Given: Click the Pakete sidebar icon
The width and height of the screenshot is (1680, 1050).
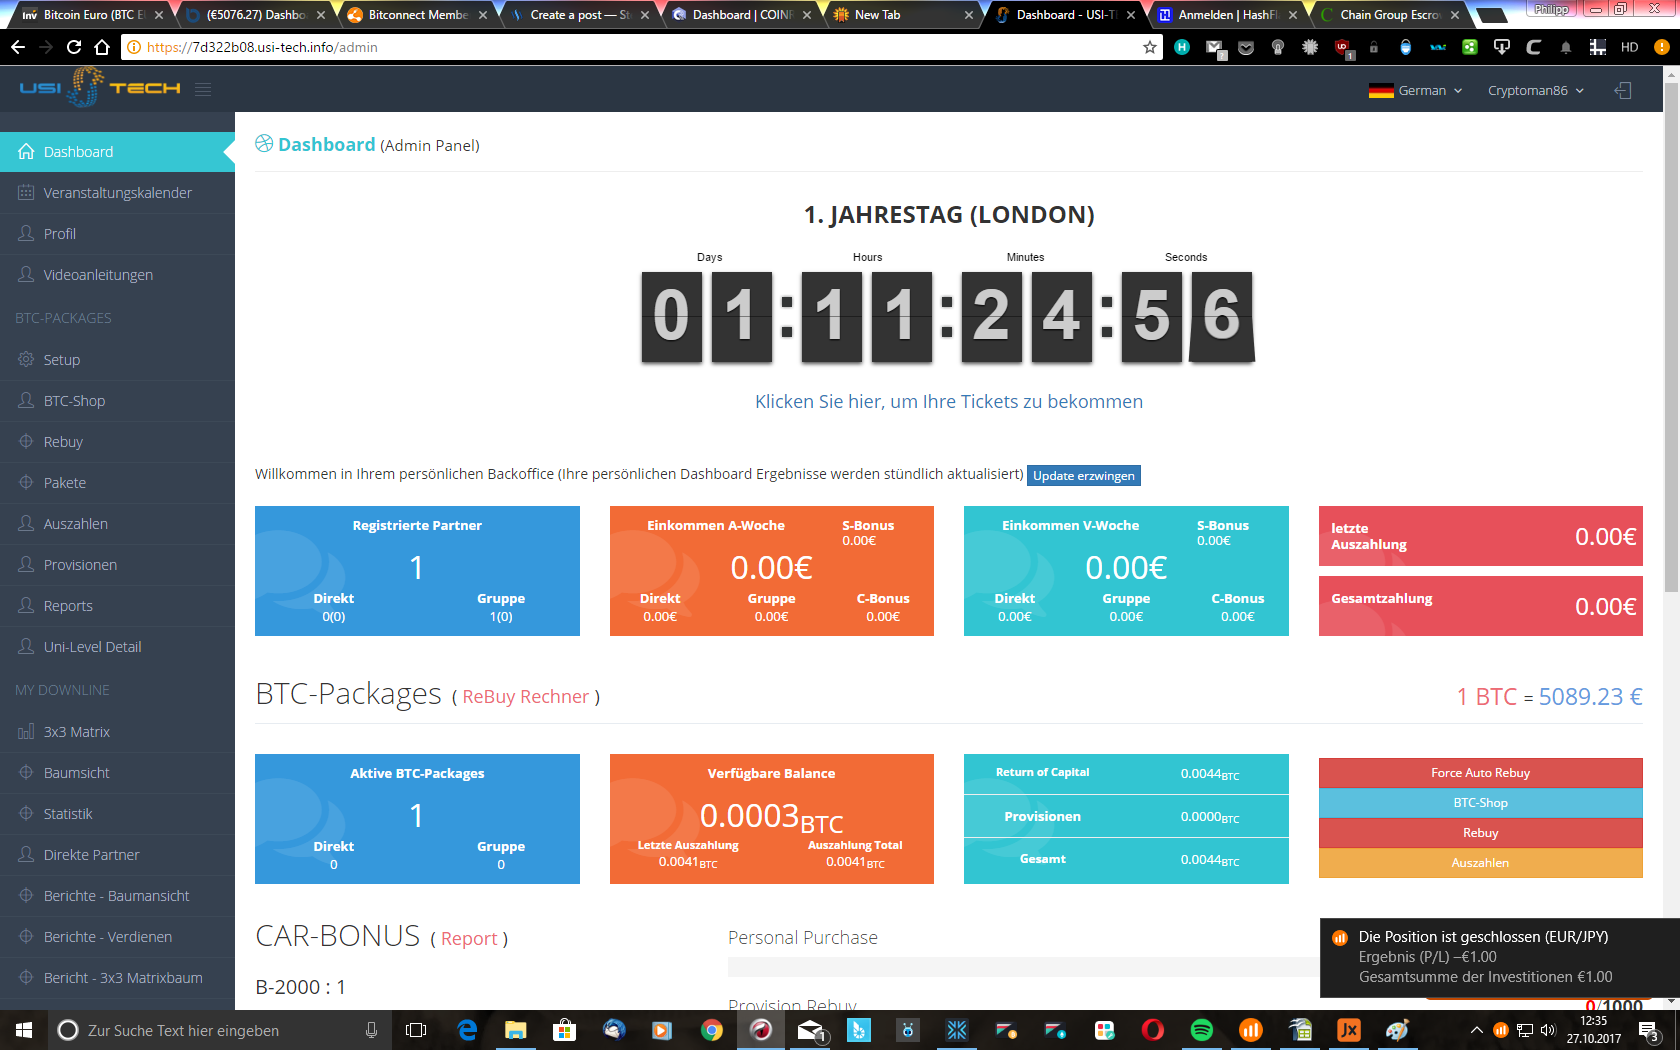Looking at the screenshot, I should pyautogui.click(x=26, y=482).
